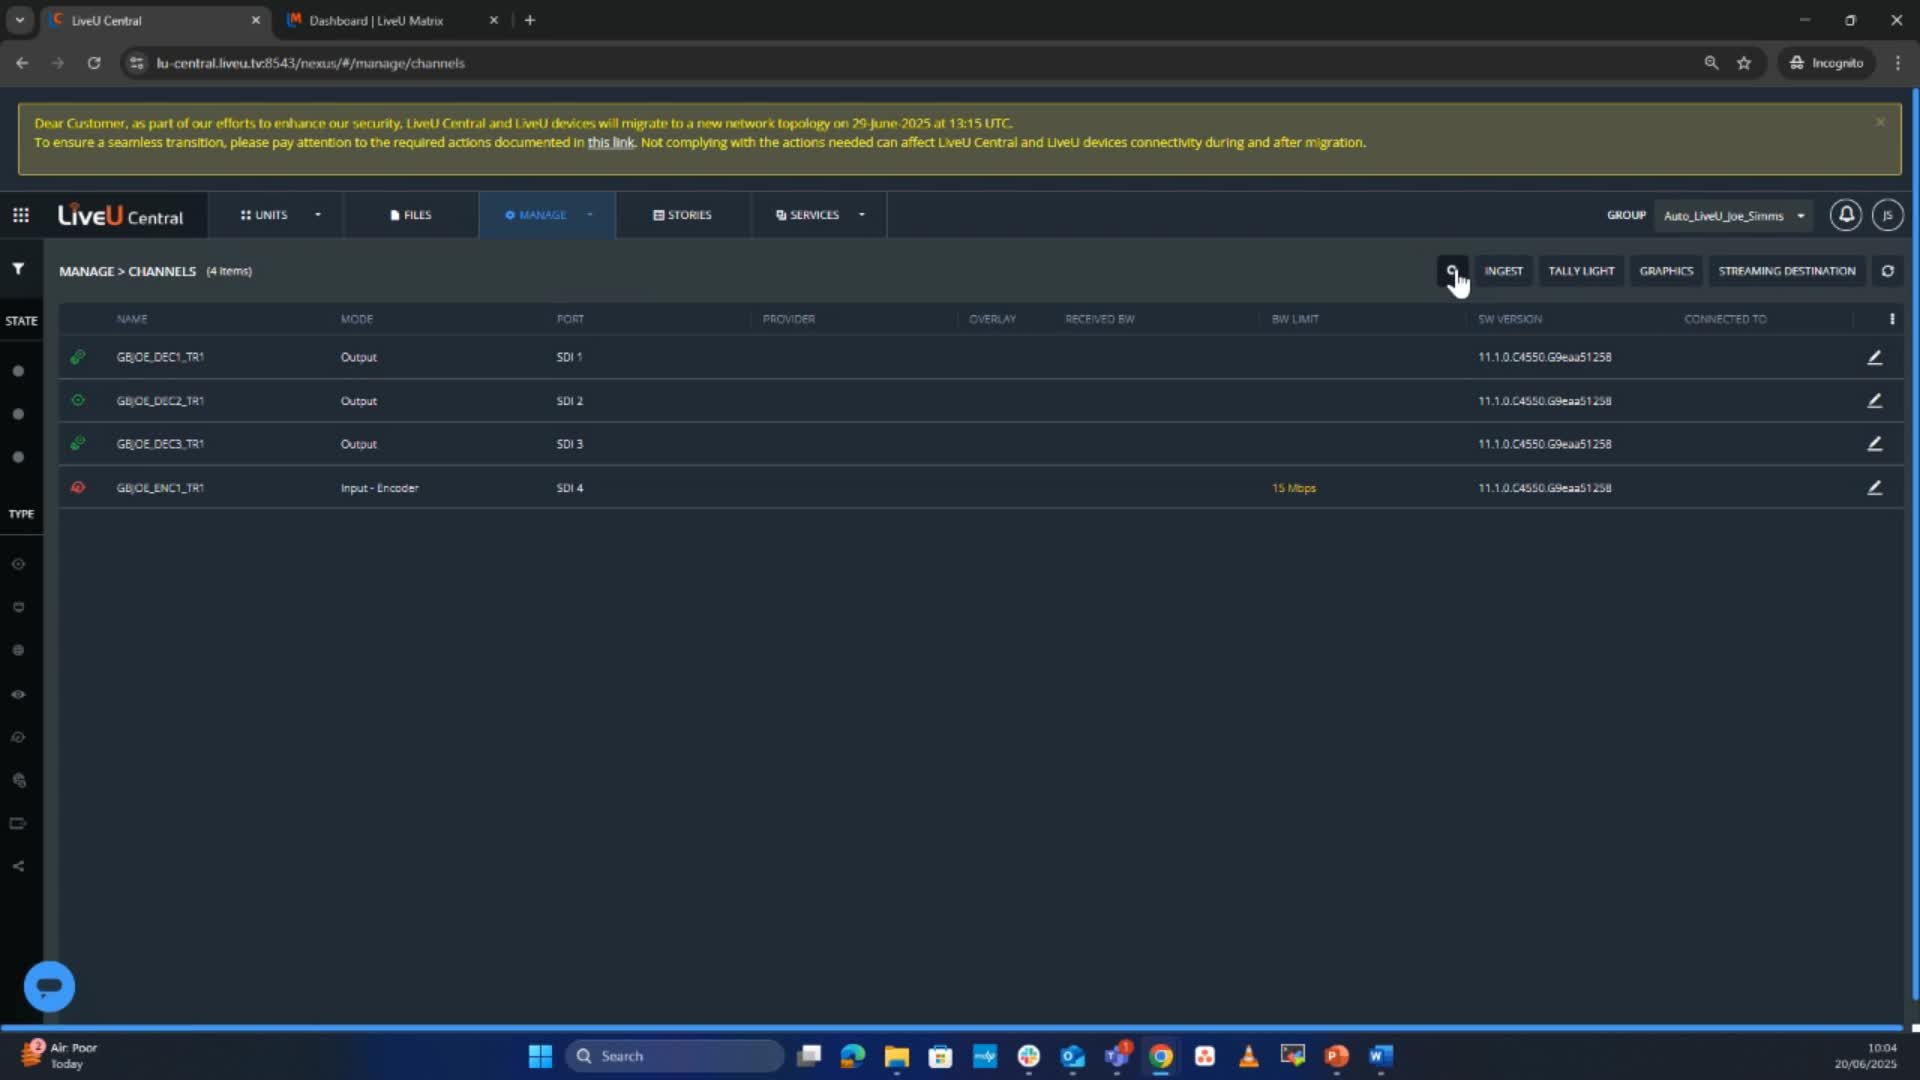Screen dimensions: 1920x1080
Task: Open a new browser tab
Action: (x=530, y=20)
